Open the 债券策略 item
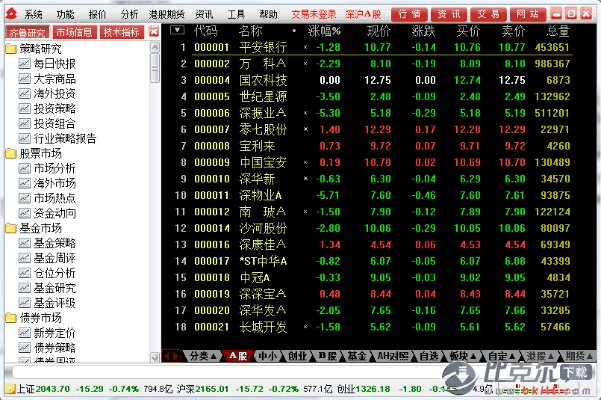The width and height of the screenshot is (601, 400). [47, 348]
